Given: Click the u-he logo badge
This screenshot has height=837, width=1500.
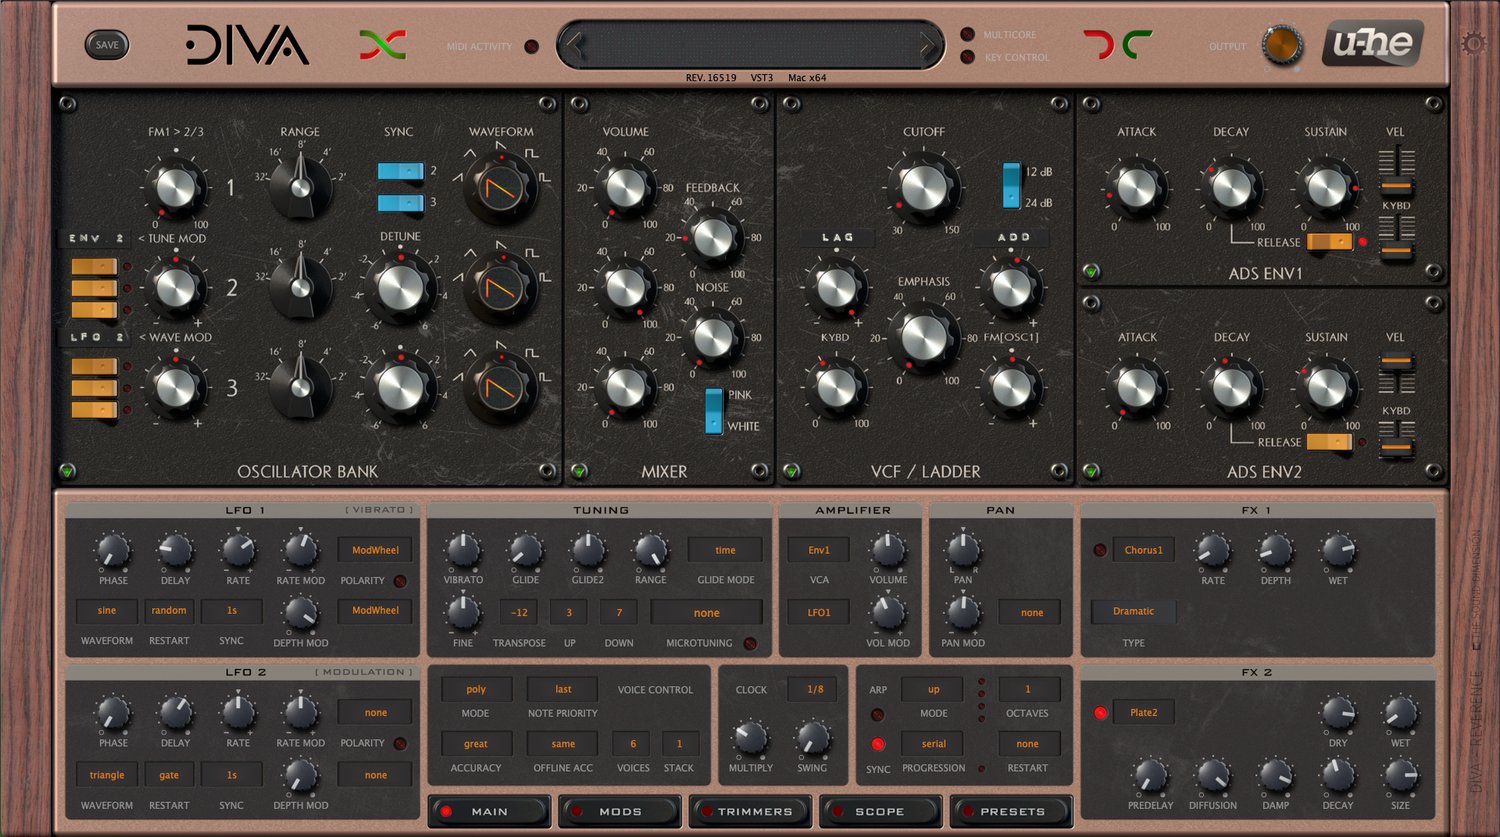Looking at the screenshot, I should tap(1373, 44).
